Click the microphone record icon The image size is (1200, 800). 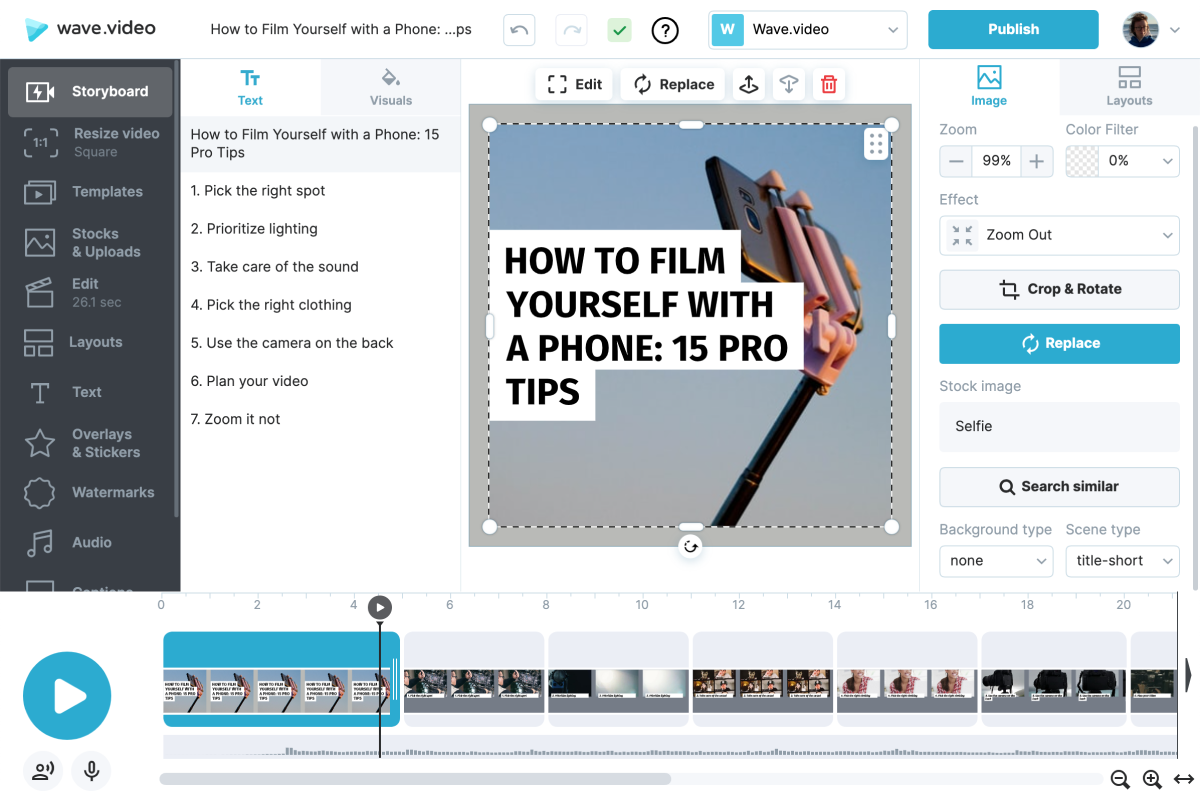(91, 771)
